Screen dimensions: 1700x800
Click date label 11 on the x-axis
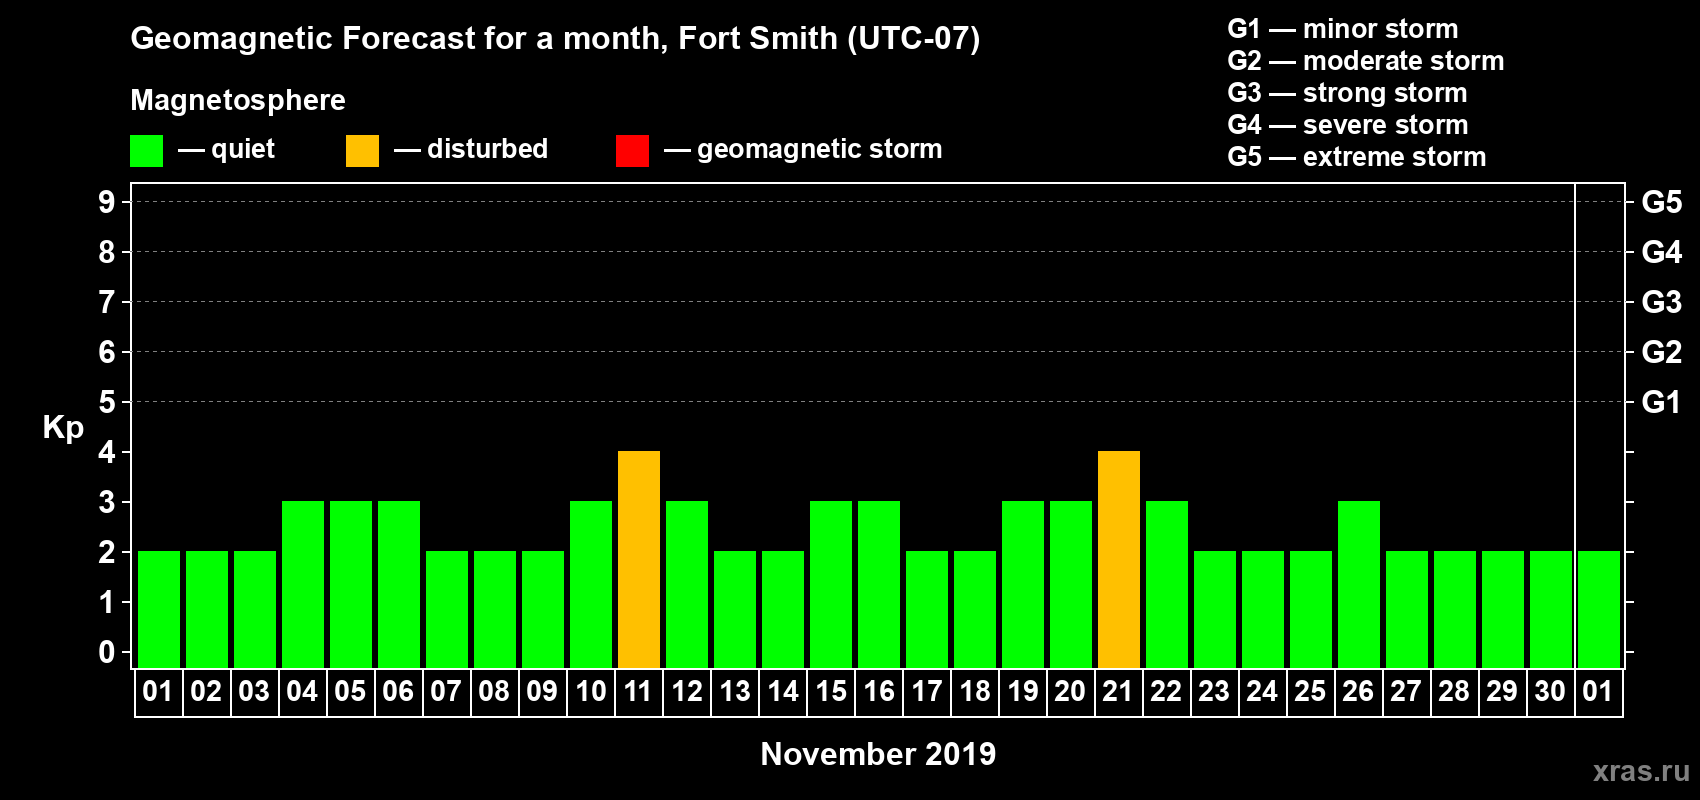tap(638, 691)
